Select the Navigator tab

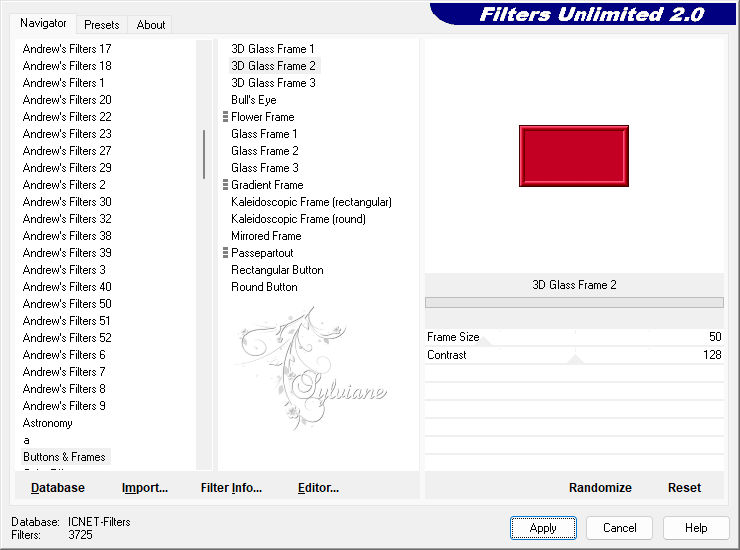[43, 23]
